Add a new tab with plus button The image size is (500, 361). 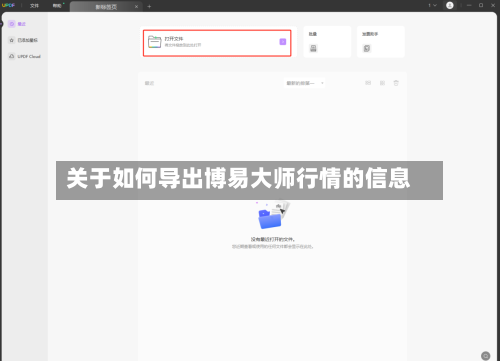149,6
